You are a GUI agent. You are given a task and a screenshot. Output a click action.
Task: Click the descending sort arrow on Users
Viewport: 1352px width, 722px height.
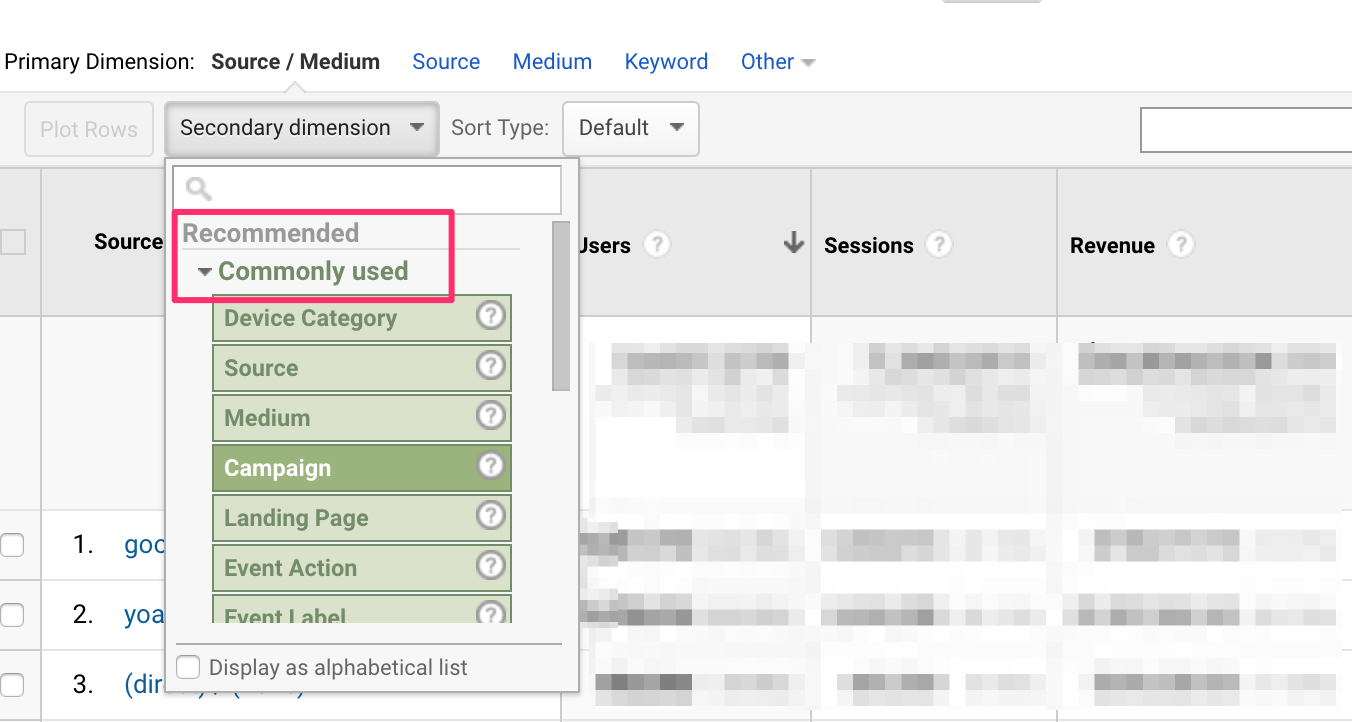click(792, 242)
